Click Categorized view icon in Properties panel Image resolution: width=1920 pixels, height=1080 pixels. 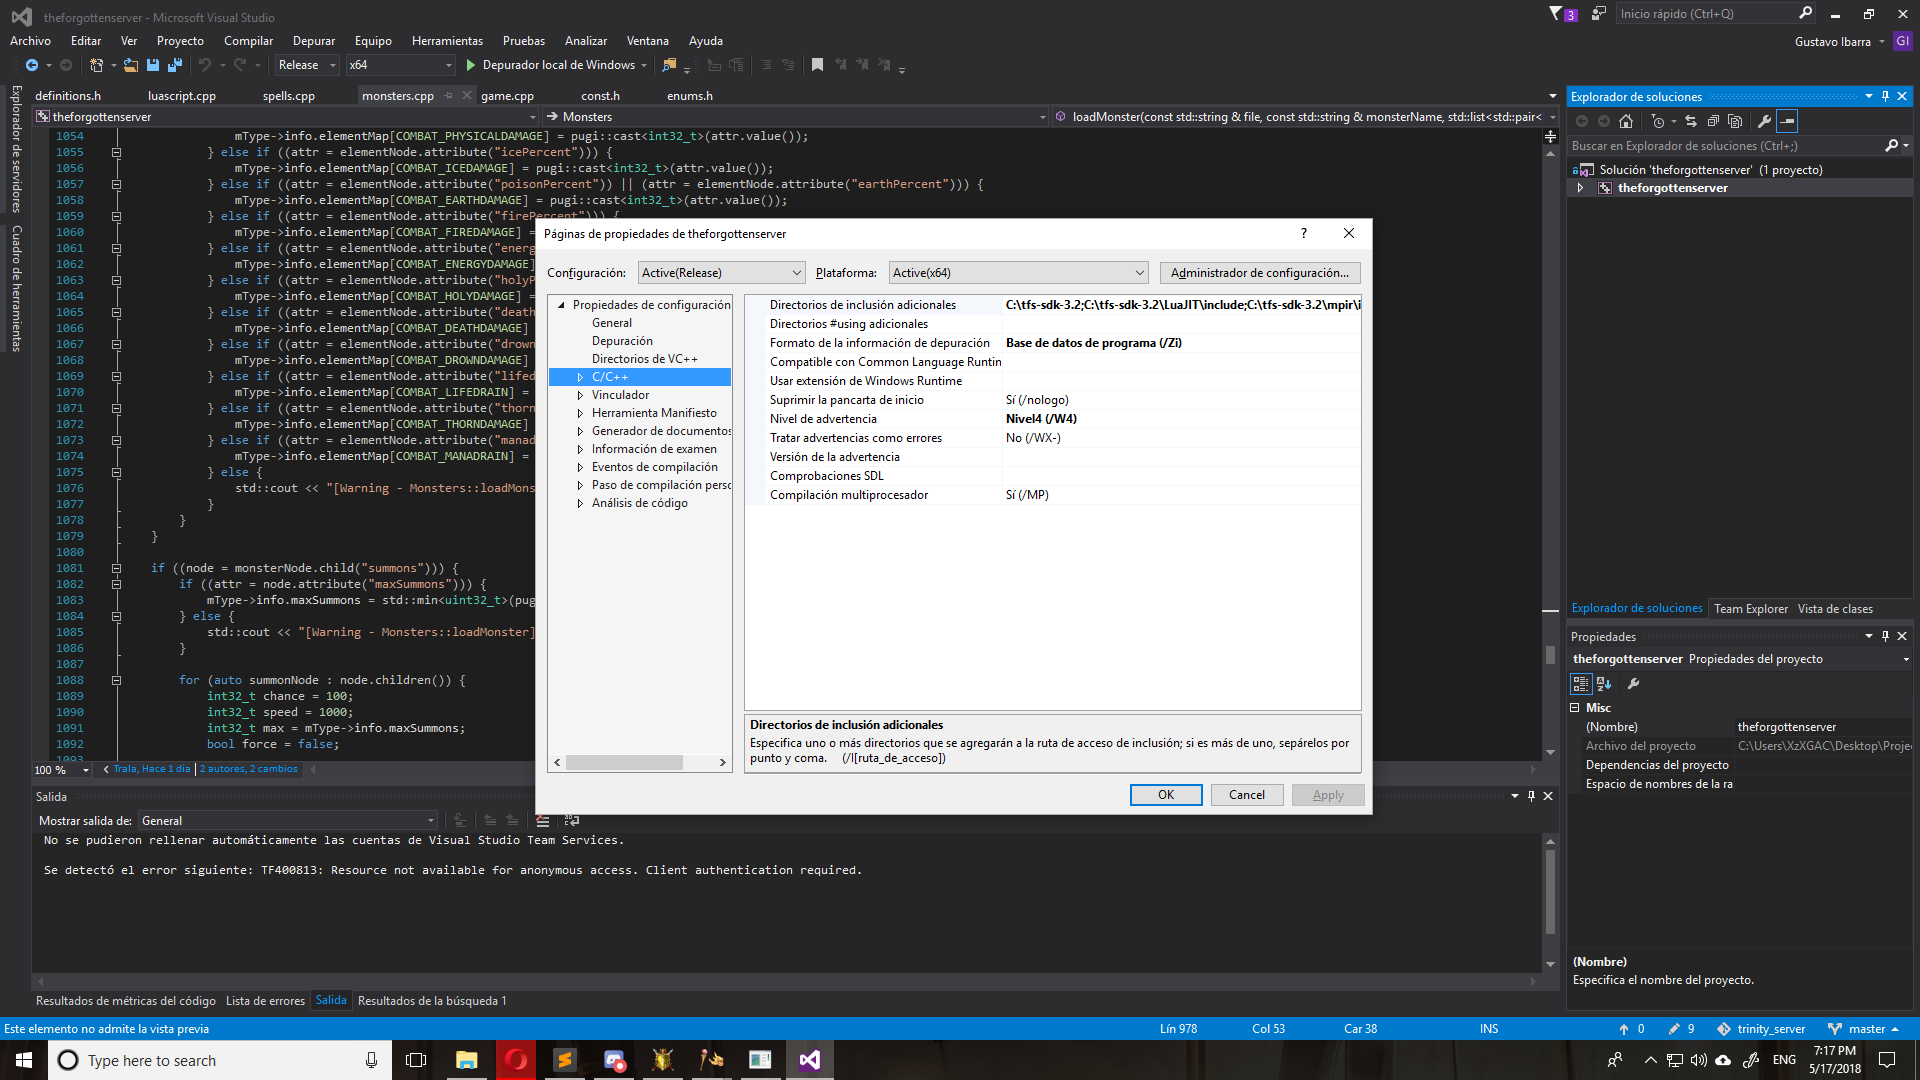click(x=1580, y=684)
